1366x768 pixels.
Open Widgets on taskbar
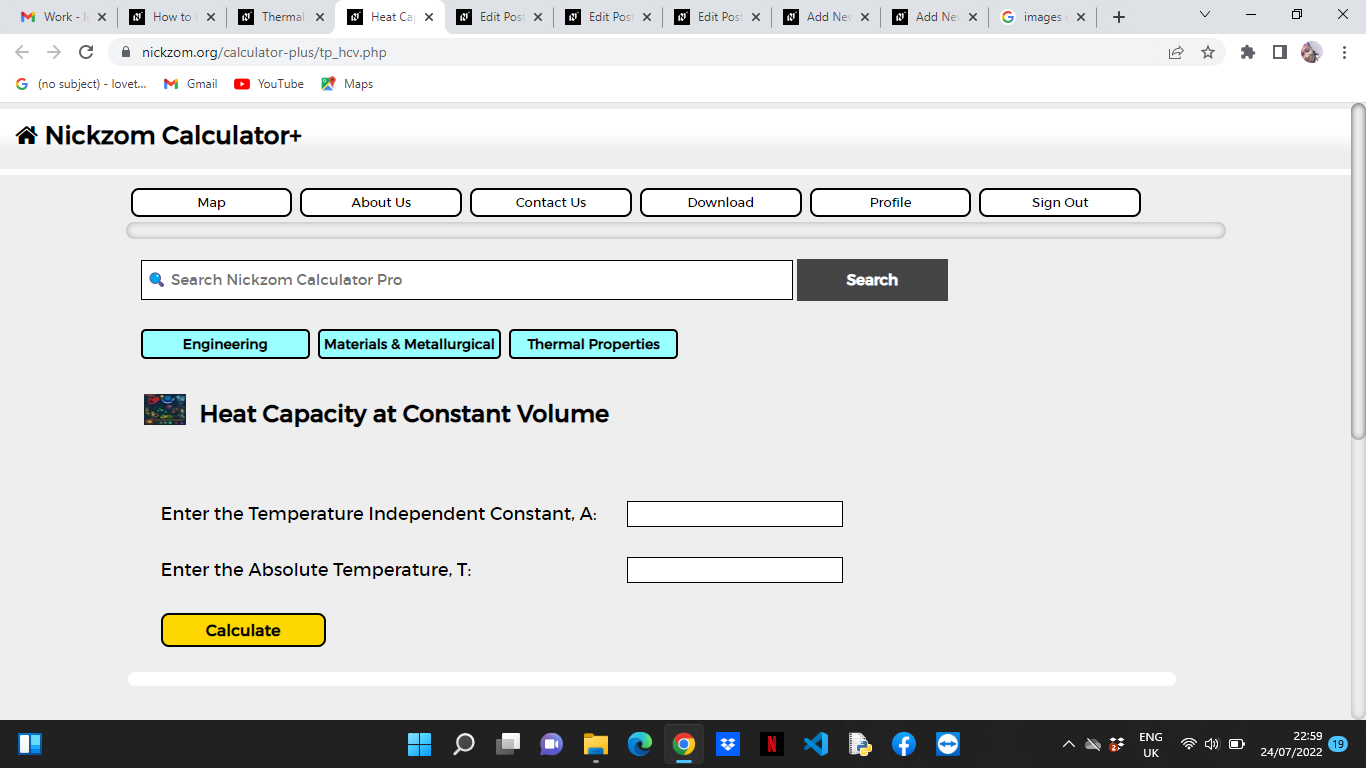(x=30, y=744)
